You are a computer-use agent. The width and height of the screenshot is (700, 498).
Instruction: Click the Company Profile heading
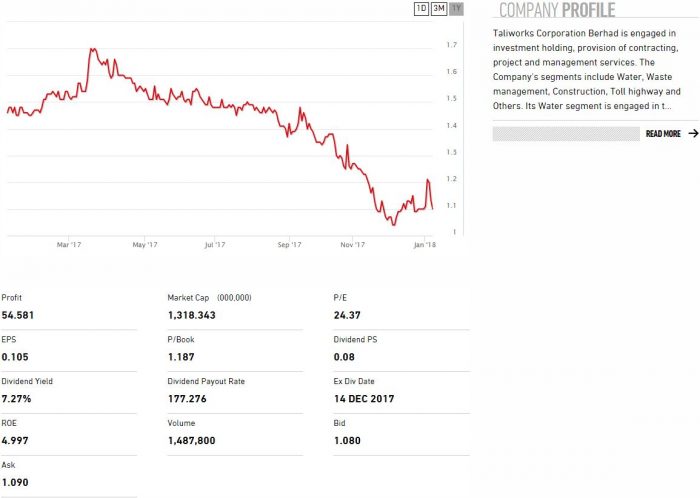[557, 11]
